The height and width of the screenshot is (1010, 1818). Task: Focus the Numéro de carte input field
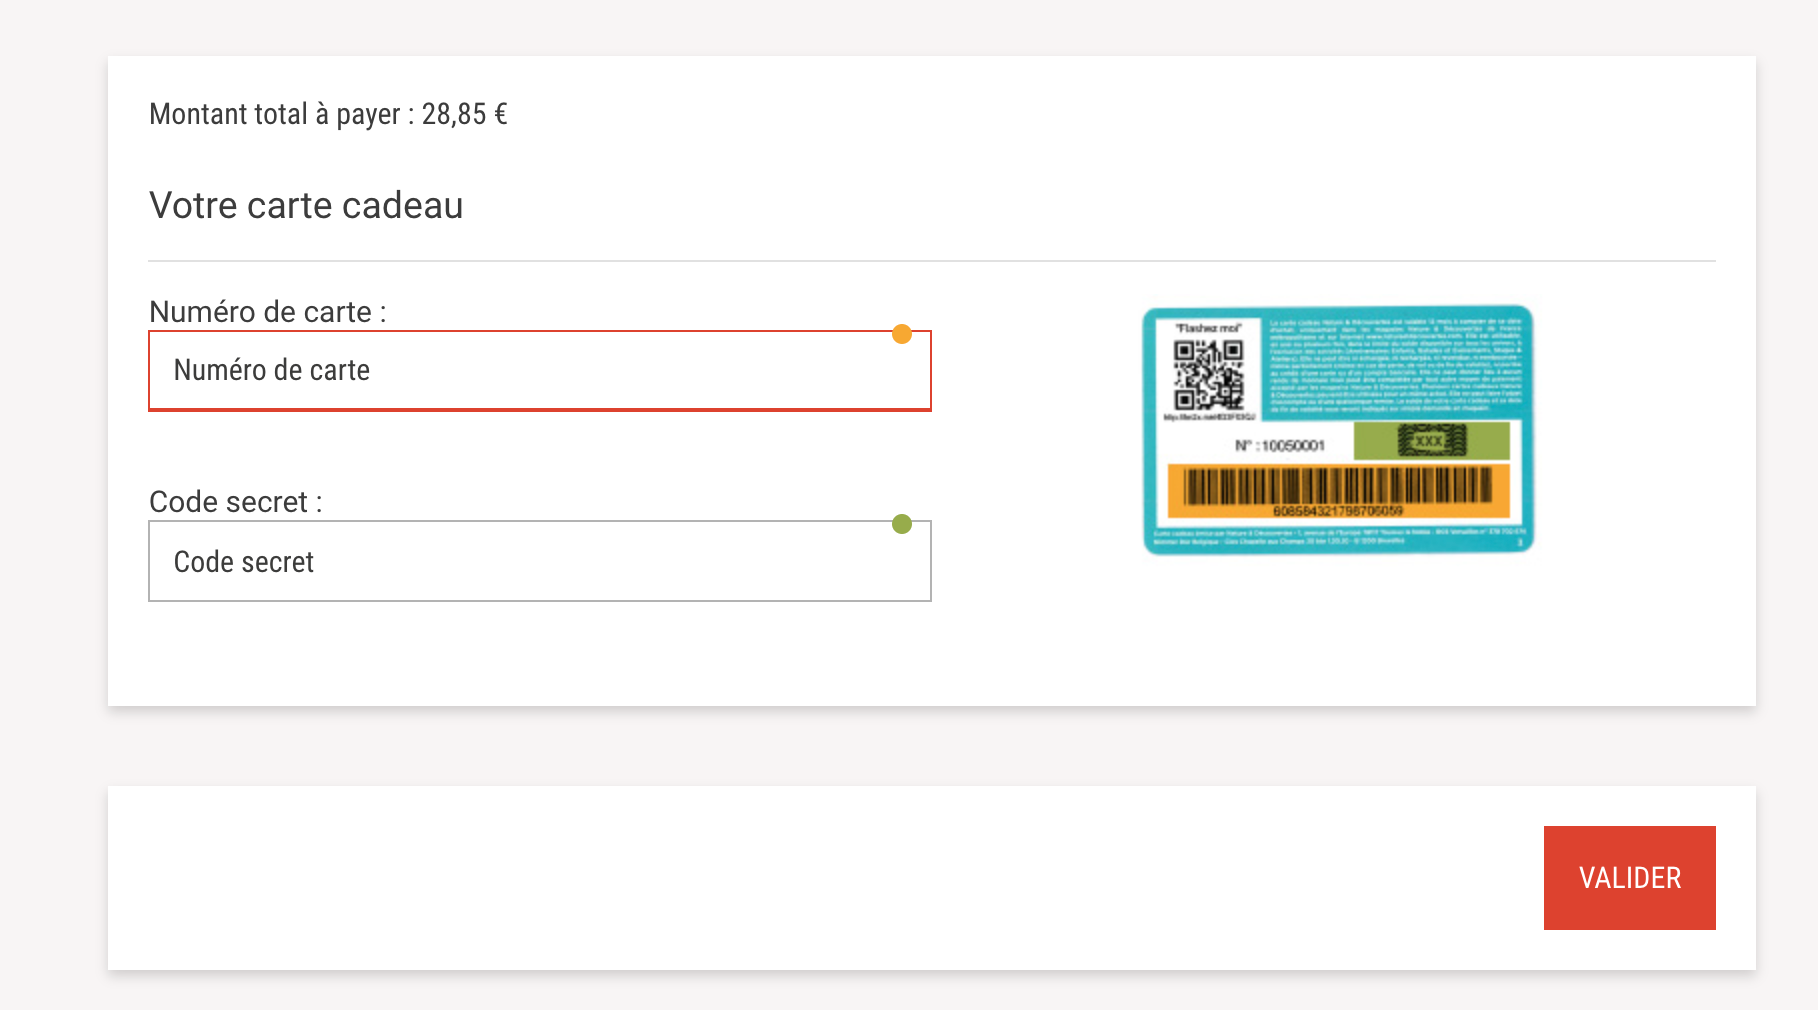tap(540, 370)
